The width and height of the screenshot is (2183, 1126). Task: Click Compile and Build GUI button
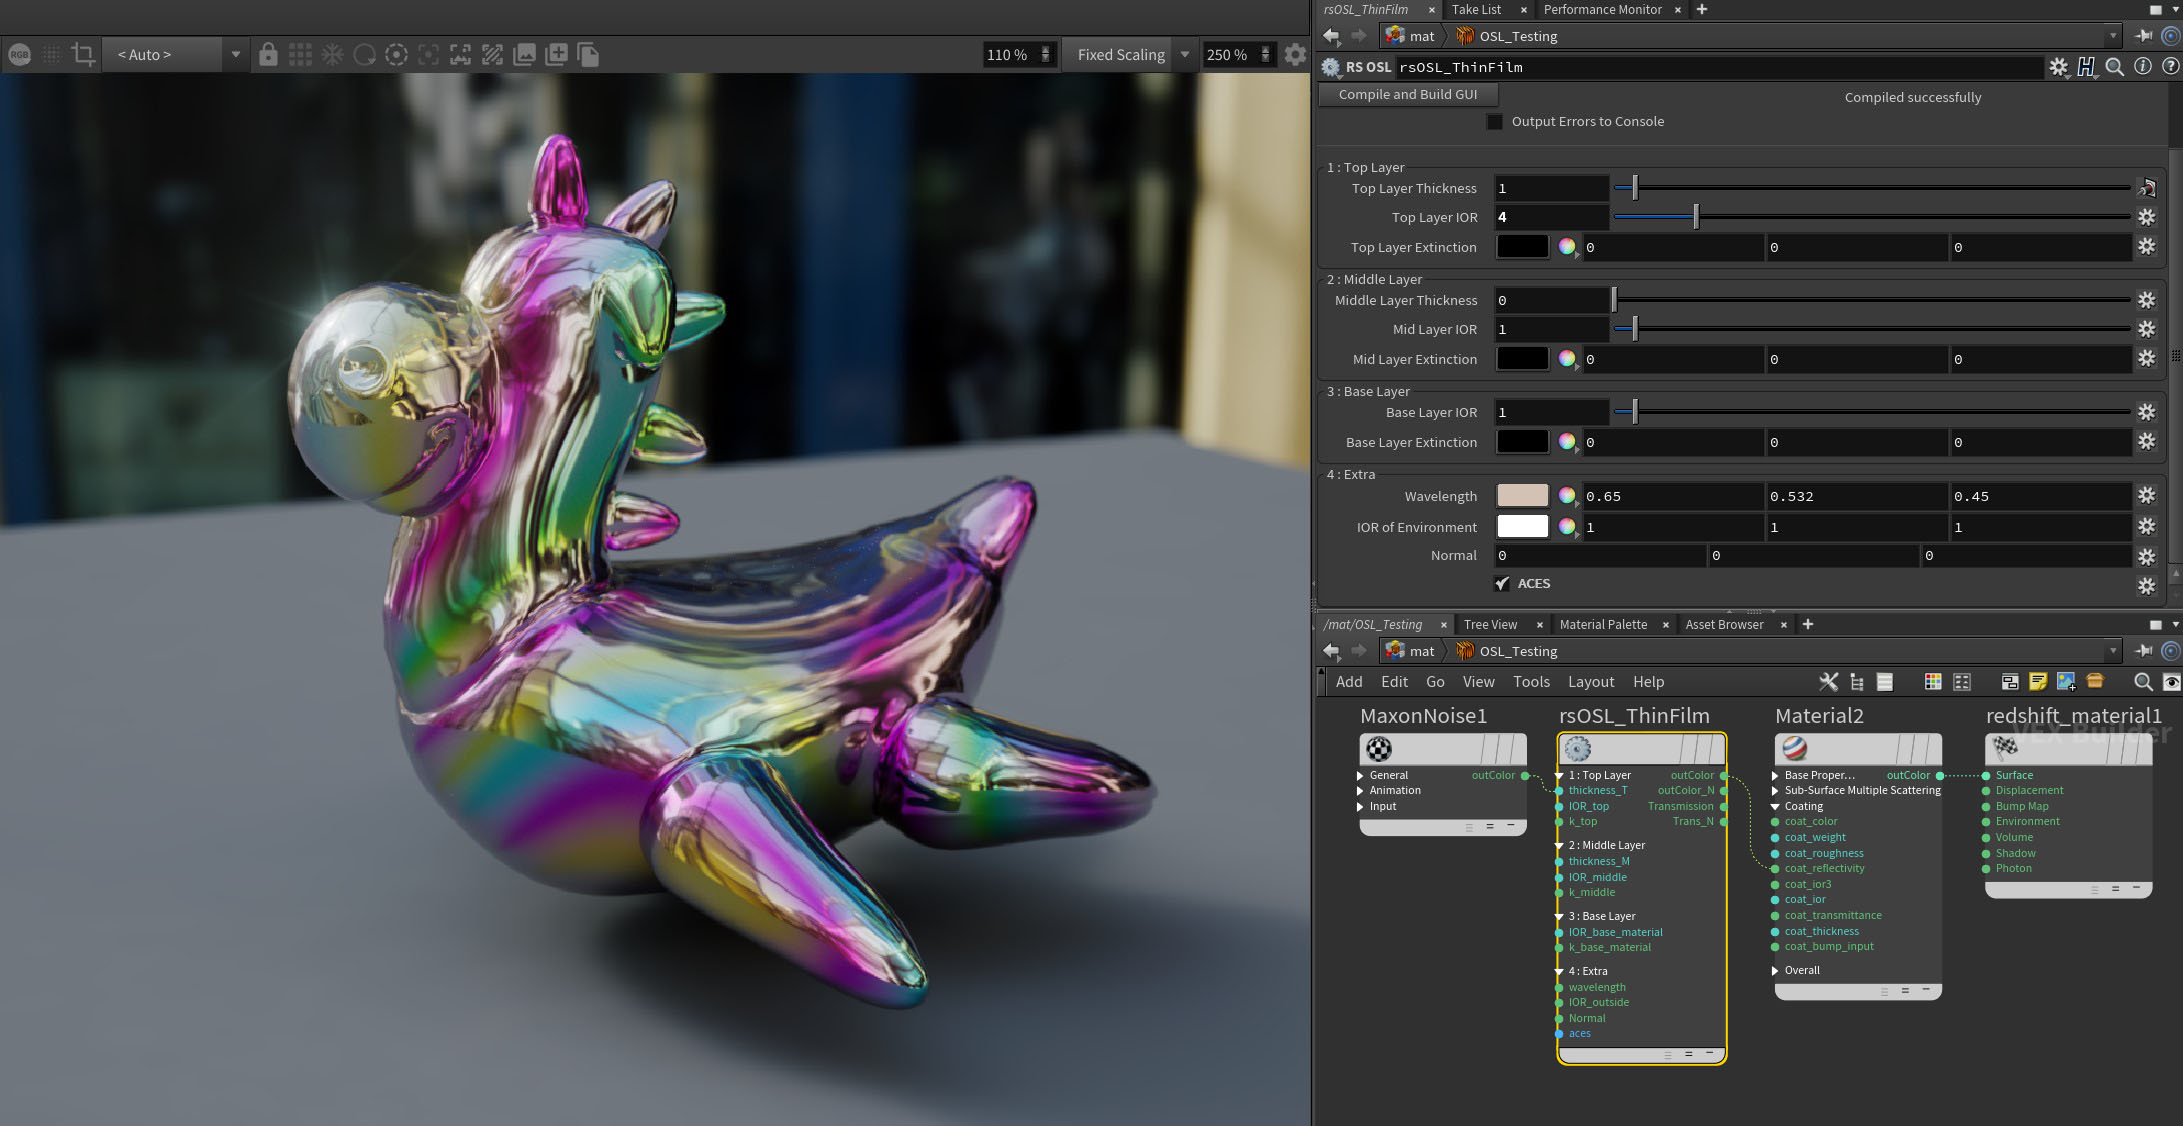click(x=1407, y=95)
